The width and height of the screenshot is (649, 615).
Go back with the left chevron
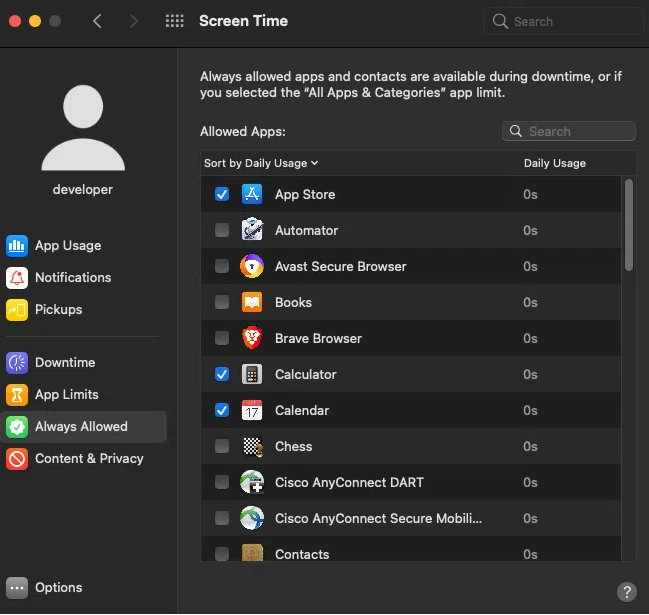97,21
